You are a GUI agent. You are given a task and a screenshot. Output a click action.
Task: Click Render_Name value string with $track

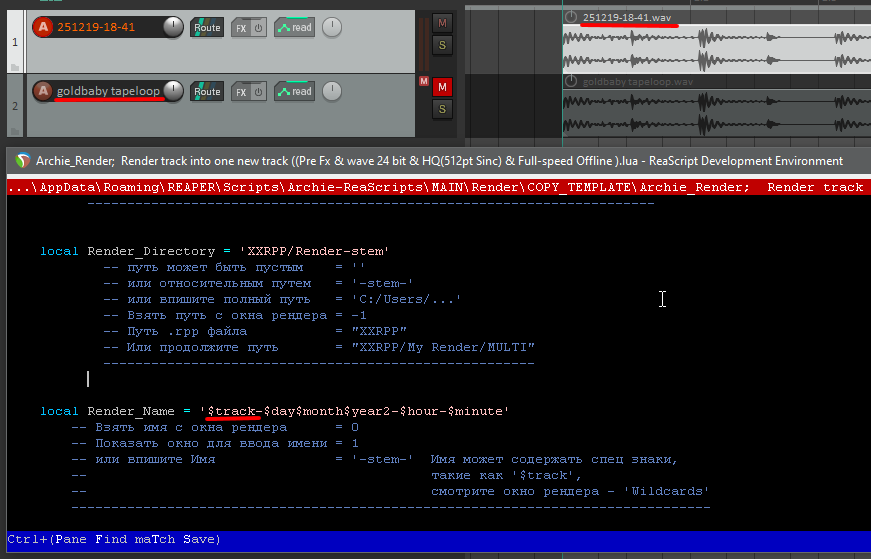pos(354,411)
